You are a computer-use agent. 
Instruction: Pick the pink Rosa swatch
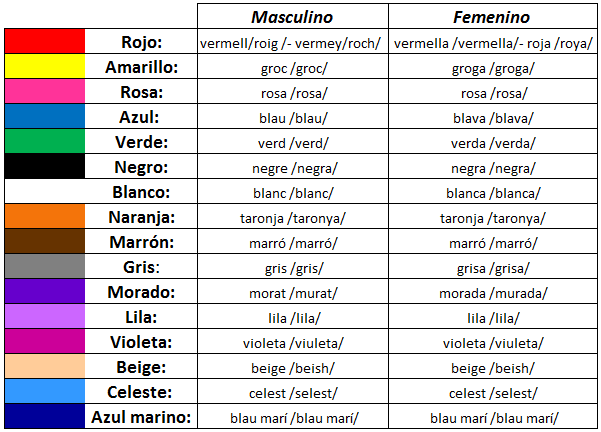(44, 92)
